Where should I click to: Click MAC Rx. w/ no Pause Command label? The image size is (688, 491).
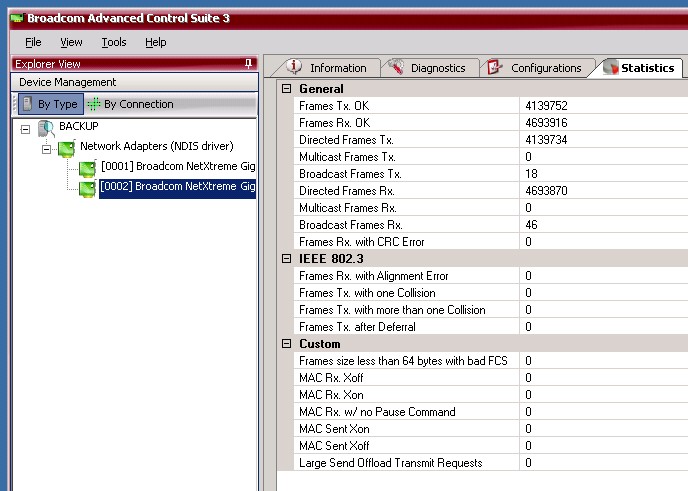coord(377,412)
